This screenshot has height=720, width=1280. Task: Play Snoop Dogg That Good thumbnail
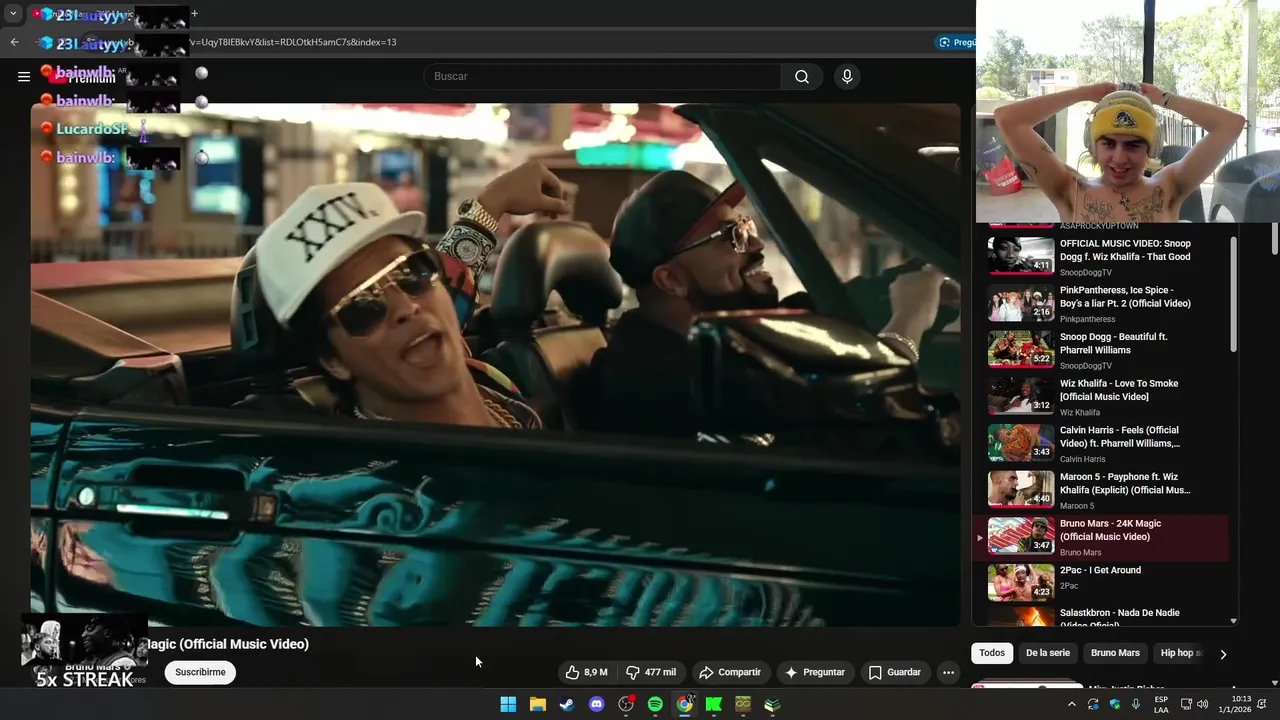pos(1021,255)
